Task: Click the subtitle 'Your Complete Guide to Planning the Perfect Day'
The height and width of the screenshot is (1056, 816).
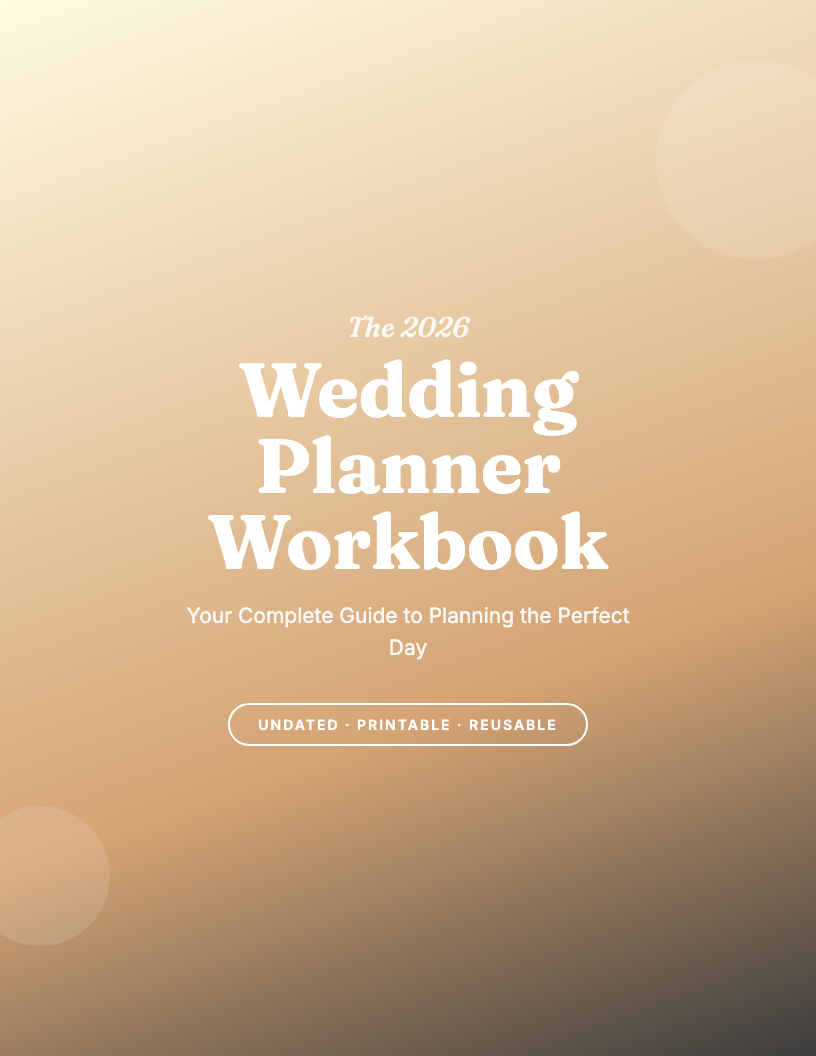Action: [408, 631]
